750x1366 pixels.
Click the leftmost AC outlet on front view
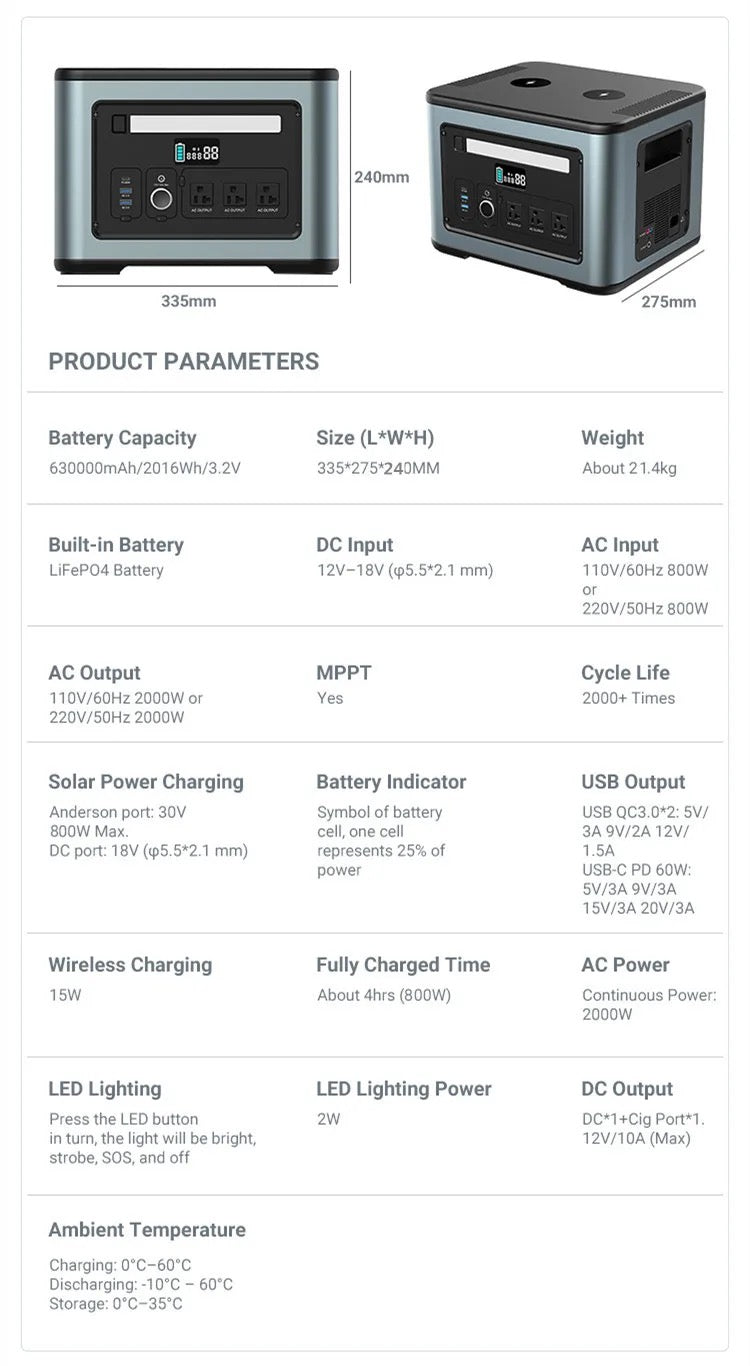tap(200, 194)
